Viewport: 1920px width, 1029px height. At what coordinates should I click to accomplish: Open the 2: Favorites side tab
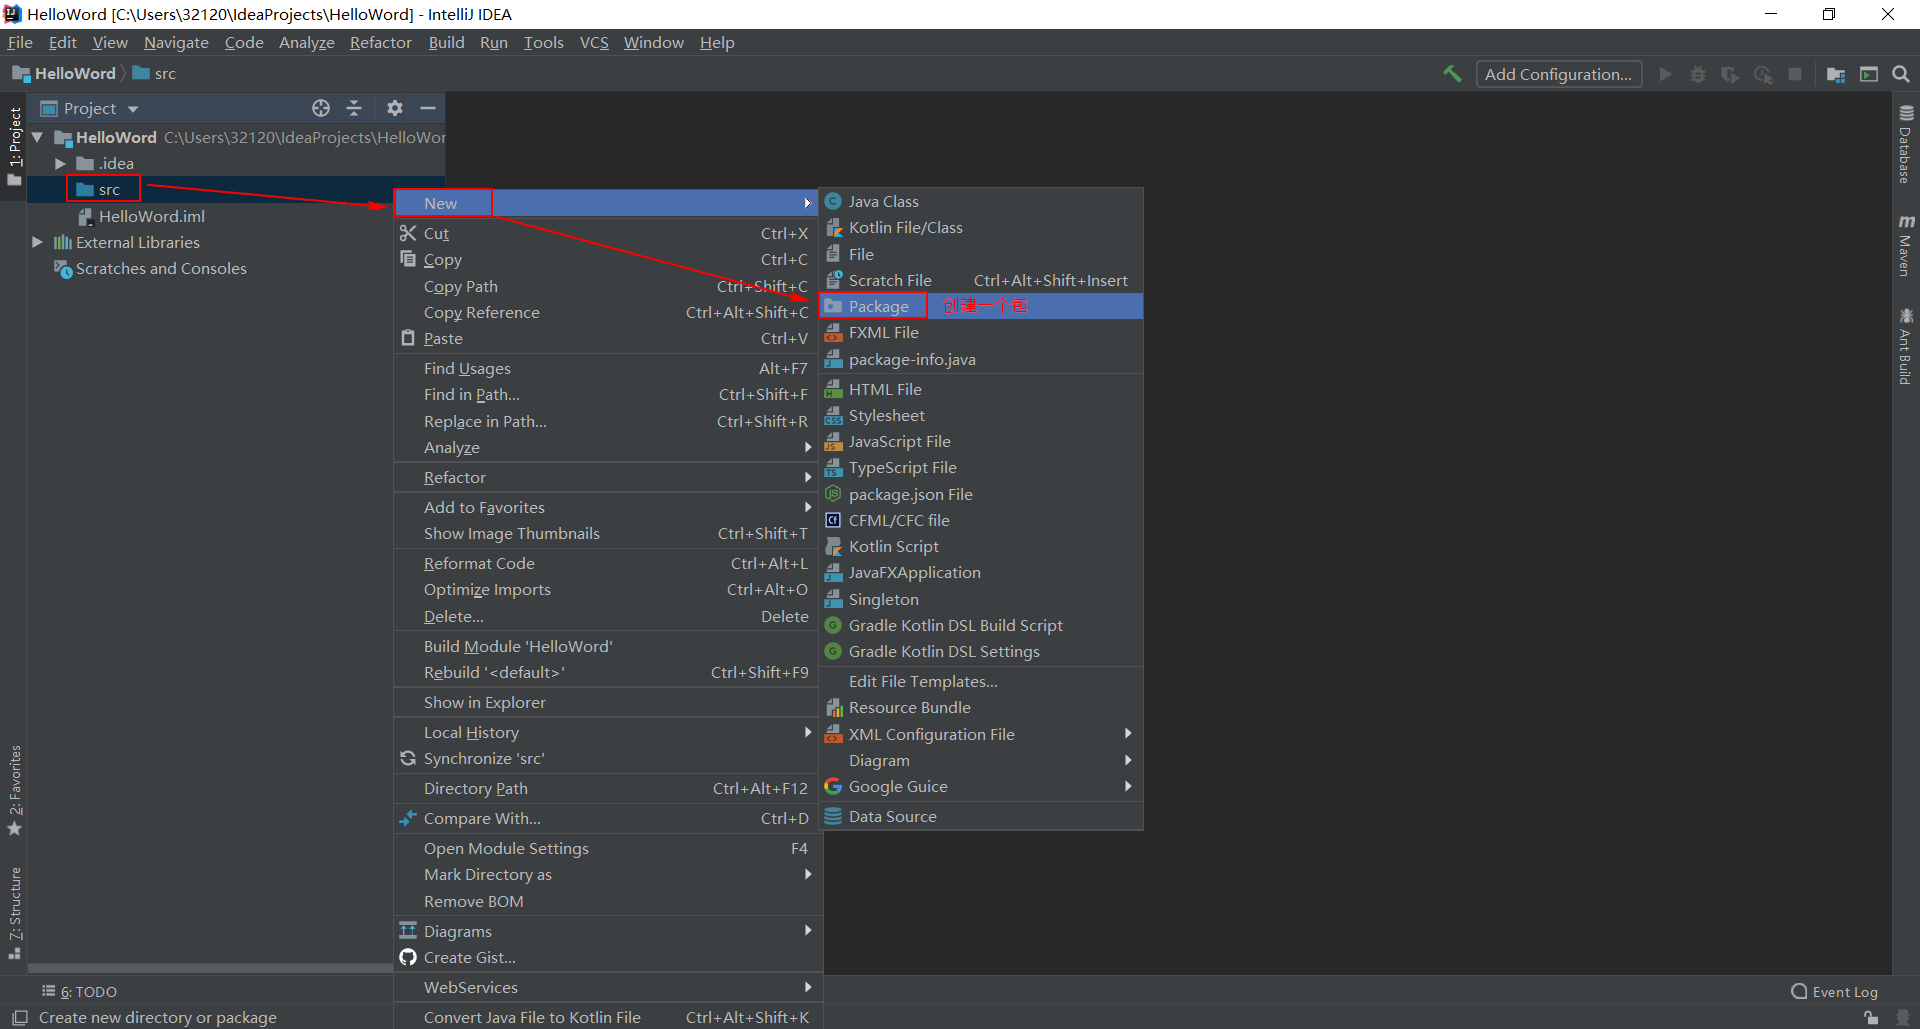(14, 791)
